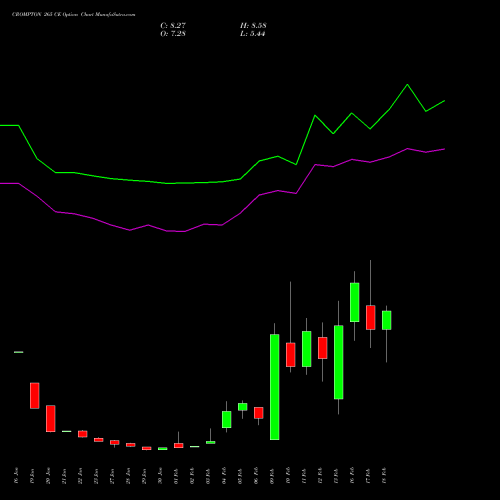Click the 18 Feb date label
Viewport: 500px width, 500px height.
385,476
